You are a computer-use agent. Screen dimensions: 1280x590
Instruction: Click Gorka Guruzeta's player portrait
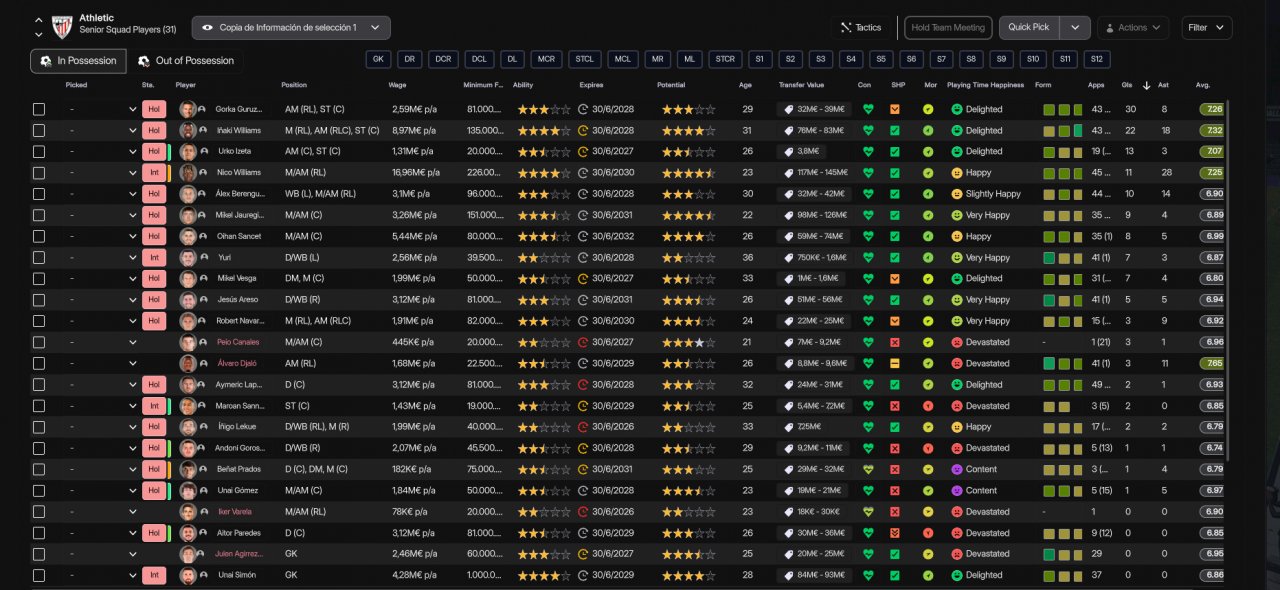[187, 110]
